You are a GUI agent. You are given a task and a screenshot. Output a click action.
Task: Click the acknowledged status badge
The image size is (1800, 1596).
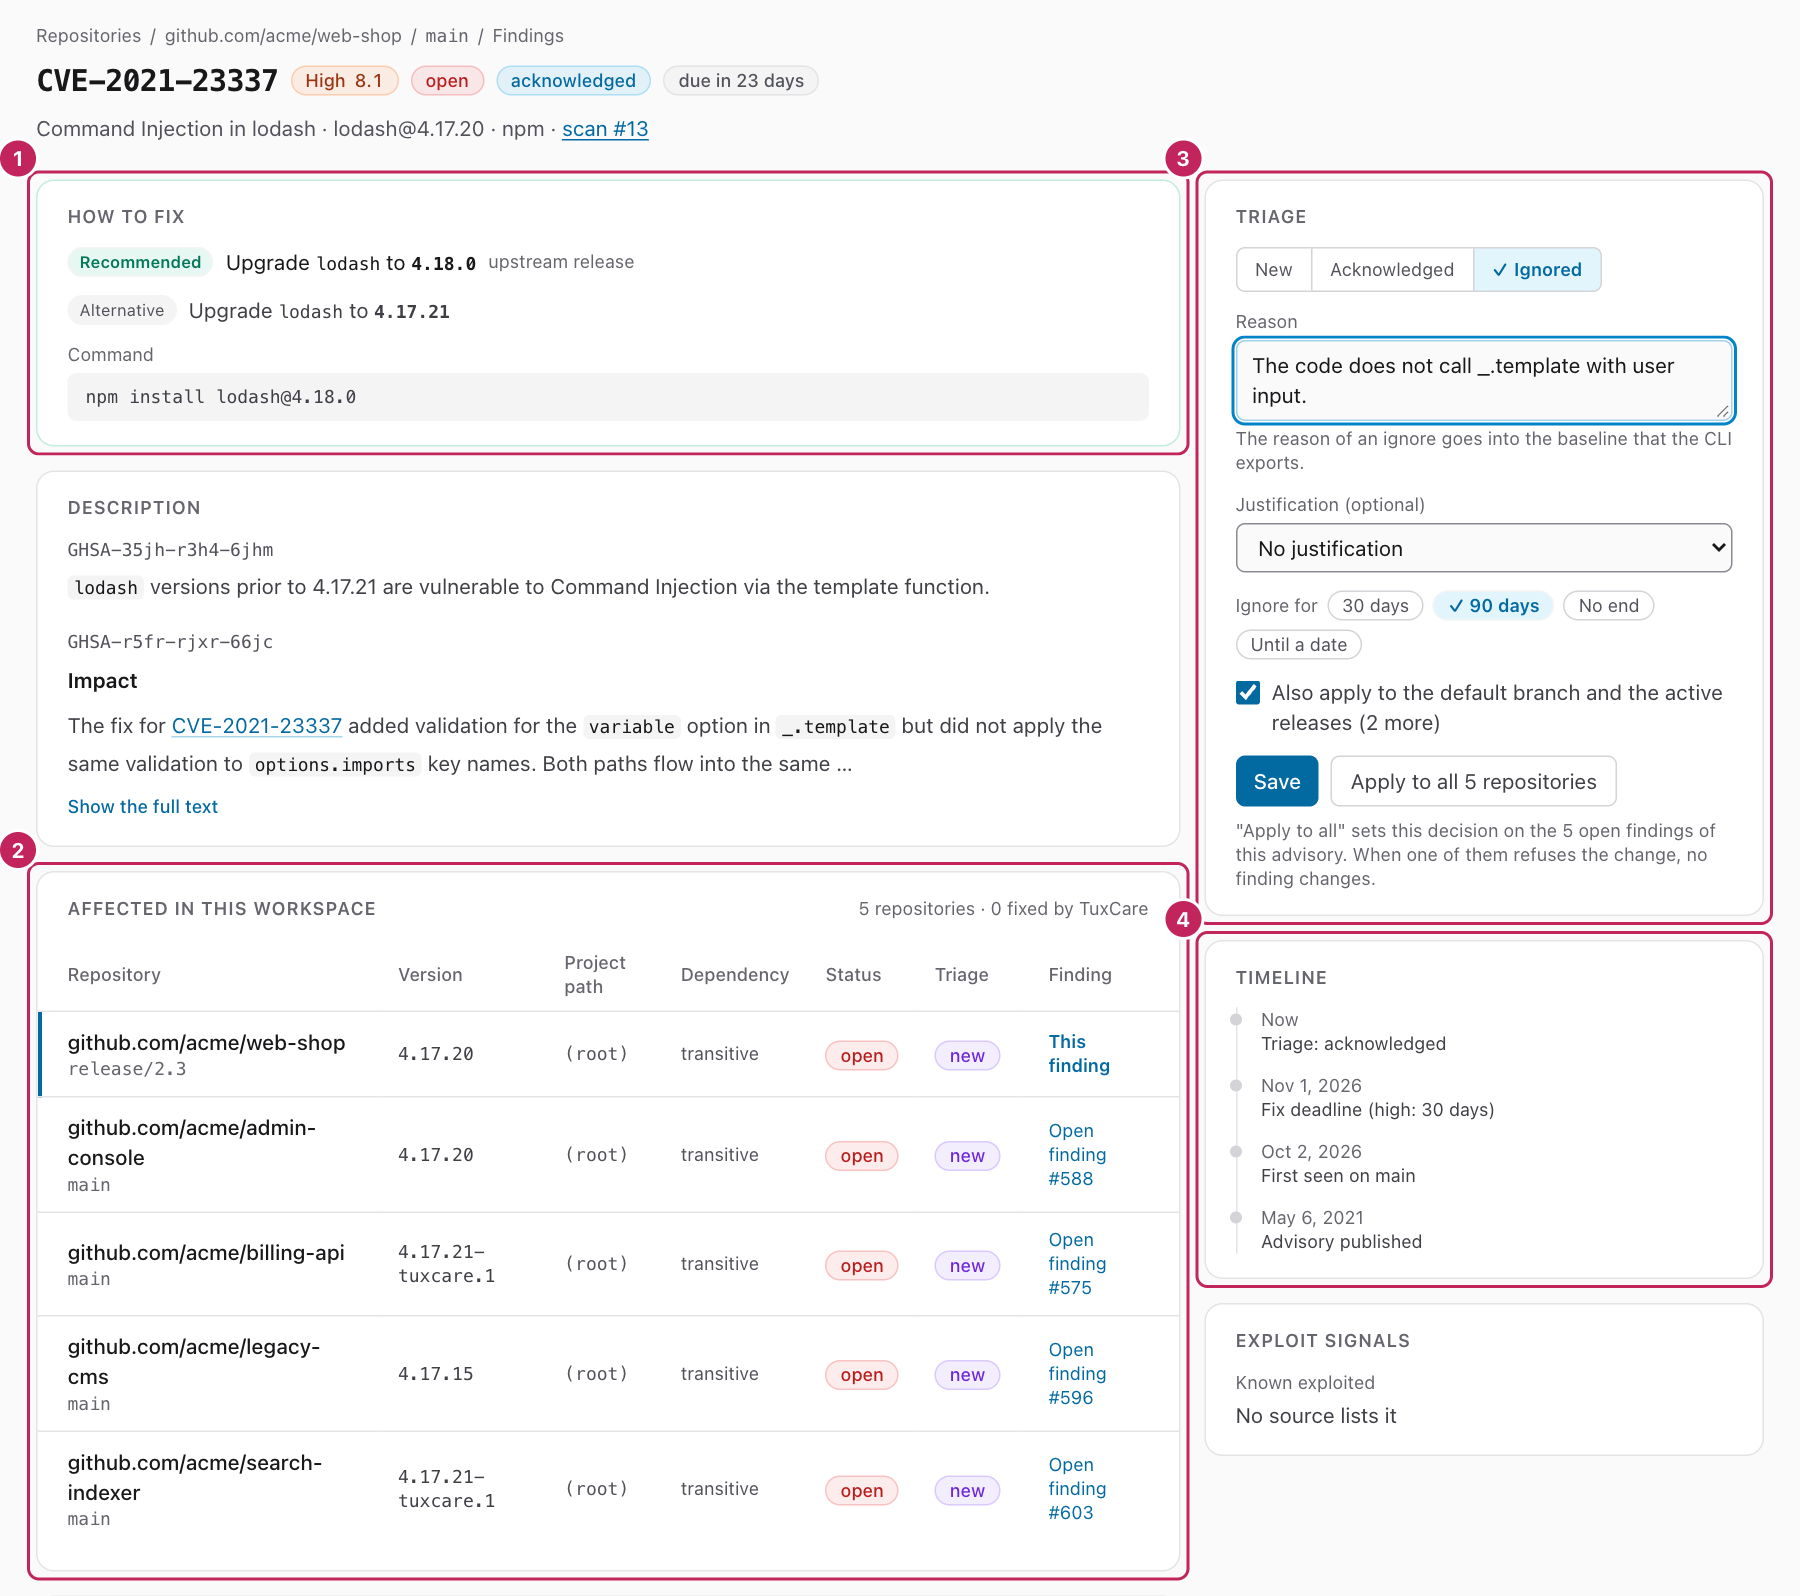click(x=573, y=81)
